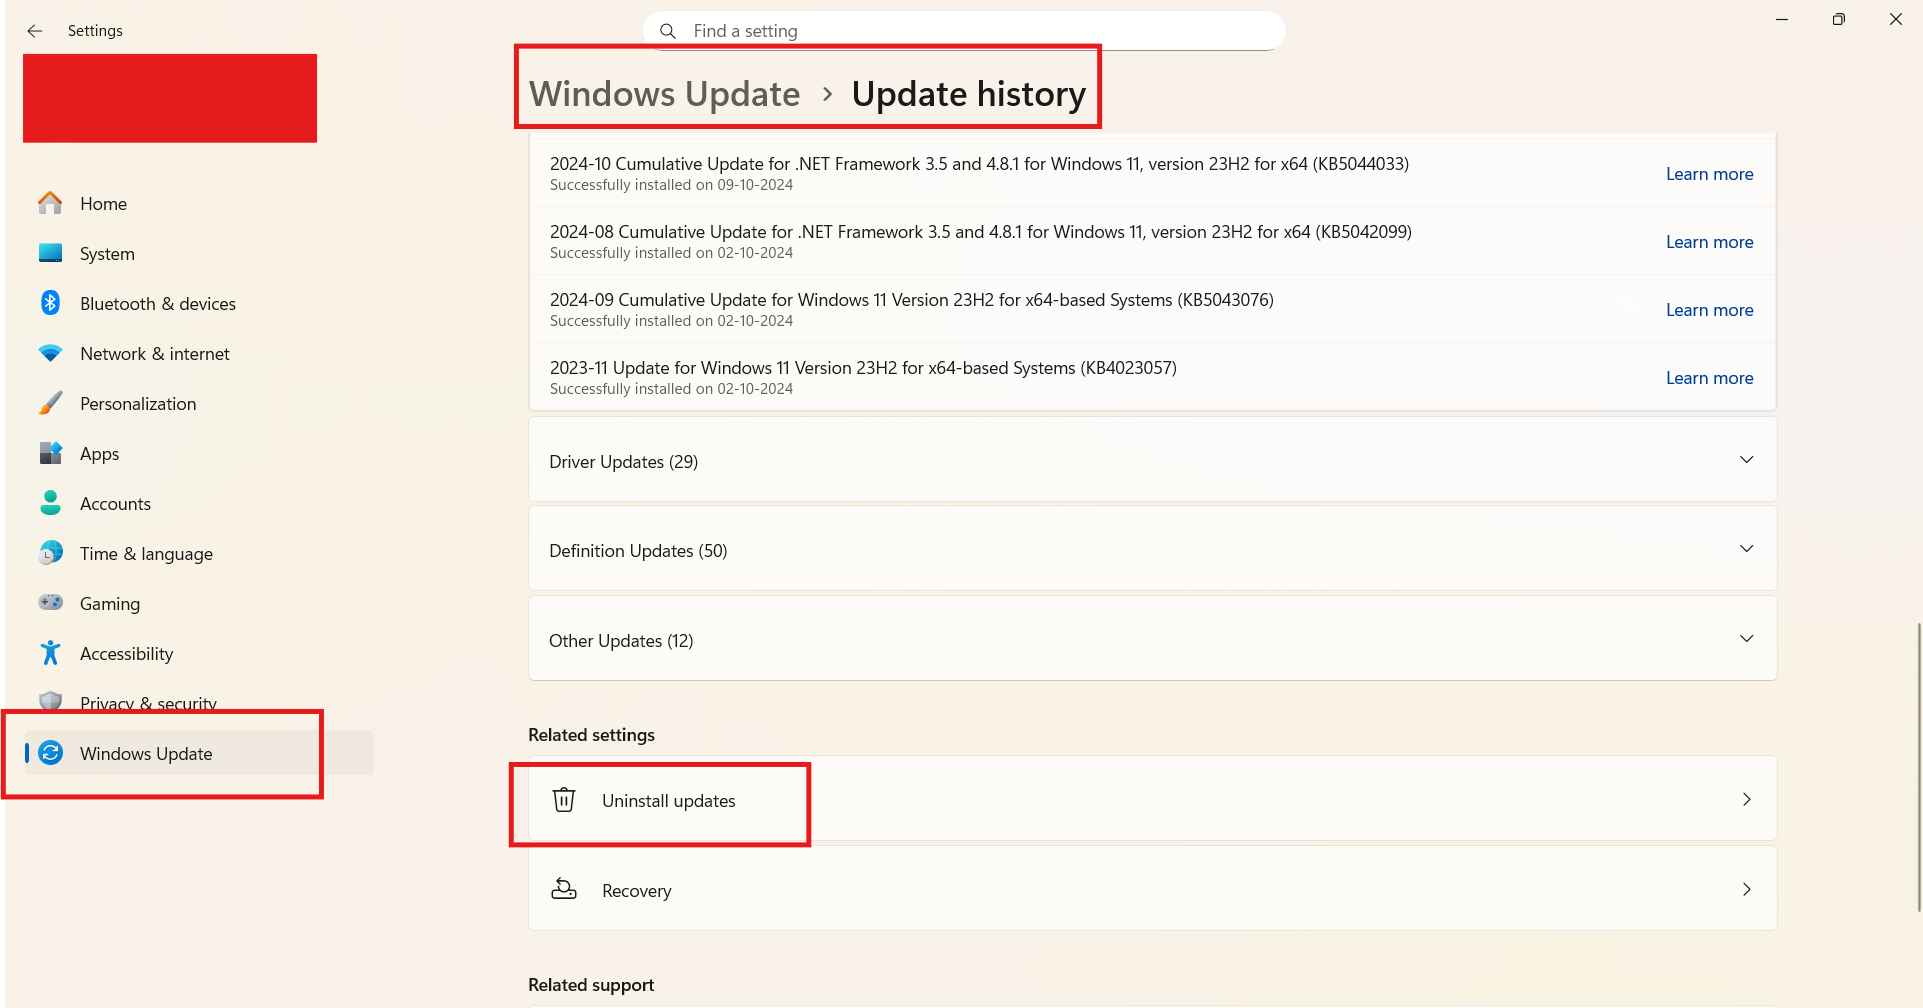Select Privacy & security in sidebar

148,702
